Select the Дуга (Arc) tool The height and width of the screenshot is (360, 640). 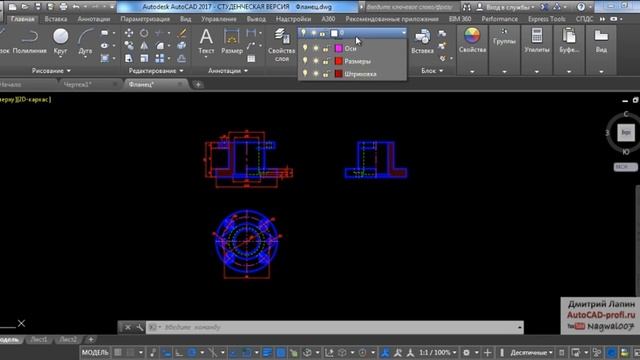[x=85, y=41]
